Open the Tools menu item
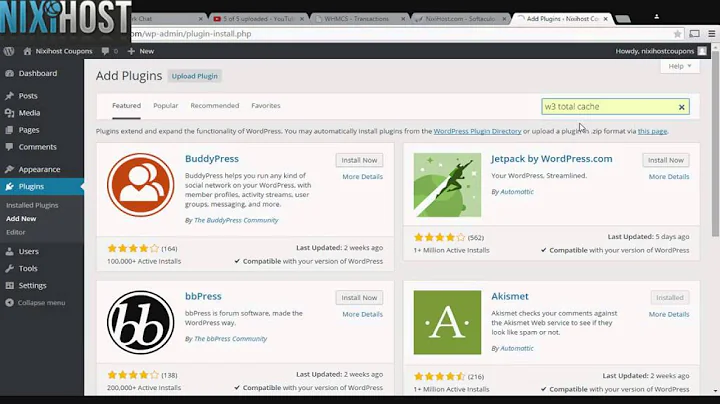This screenshot has width=720, height=404. [x=28, y=269]
